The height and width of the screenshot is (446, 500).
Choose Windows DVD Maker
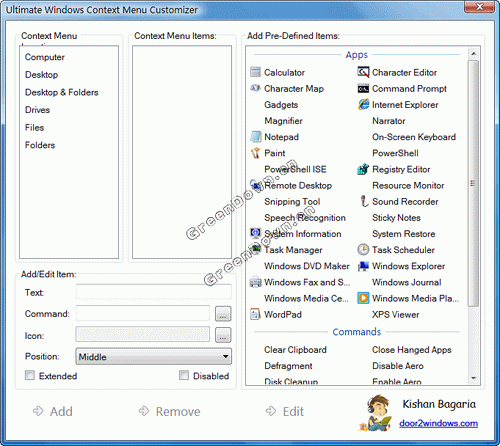(307, 266)
